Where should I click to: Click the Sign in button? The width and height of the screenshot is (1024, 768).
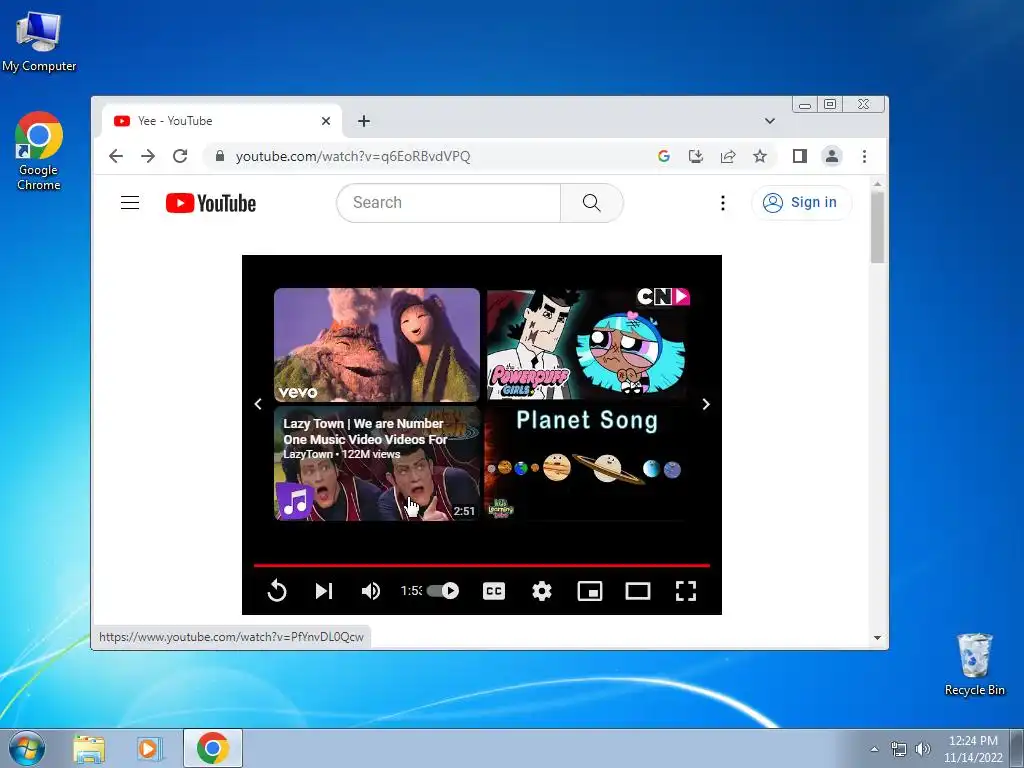(801, 202)
